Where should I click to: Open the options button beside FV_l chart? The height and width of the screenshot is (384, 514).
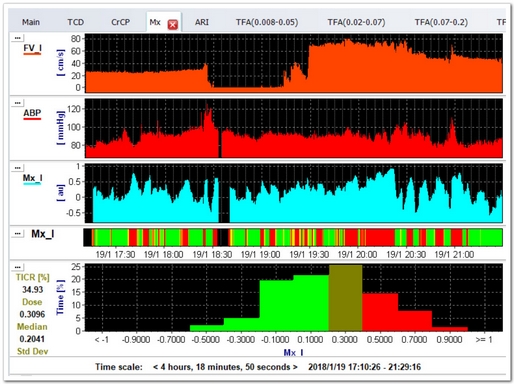(x=17, y=38)
